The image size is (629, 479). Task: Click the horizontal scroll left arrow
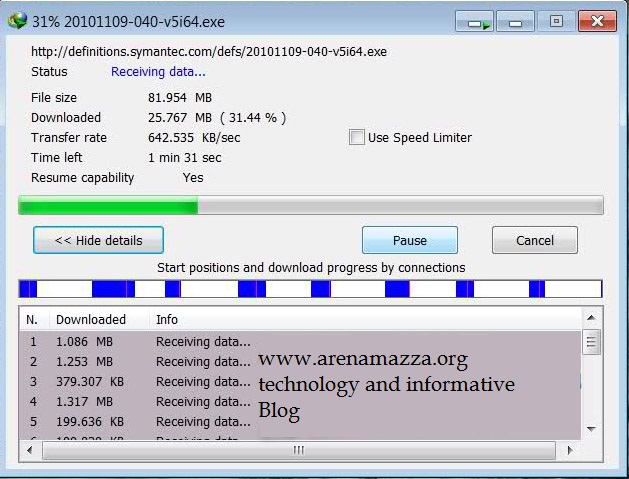coord(30,450)
